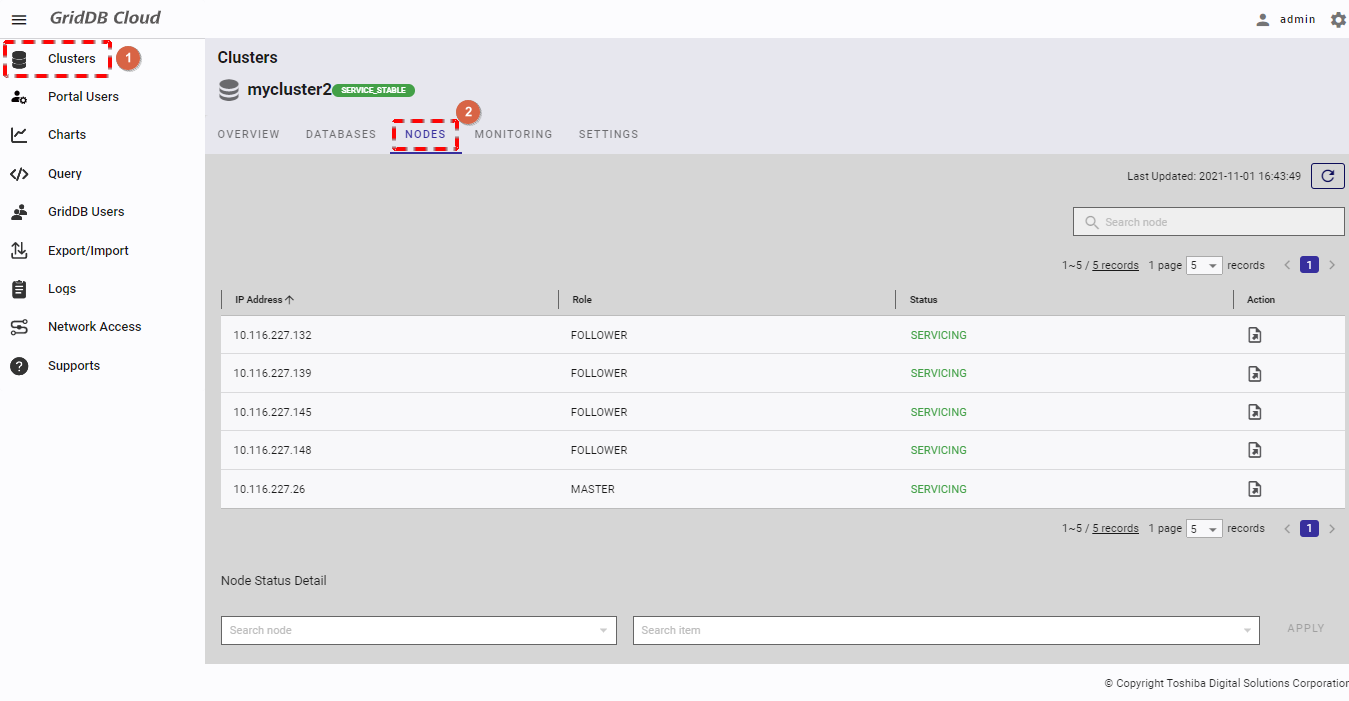1349x701 pixels.
Task: Open detail action for node 10.116.227.132
Action: tap(1255, 335)
